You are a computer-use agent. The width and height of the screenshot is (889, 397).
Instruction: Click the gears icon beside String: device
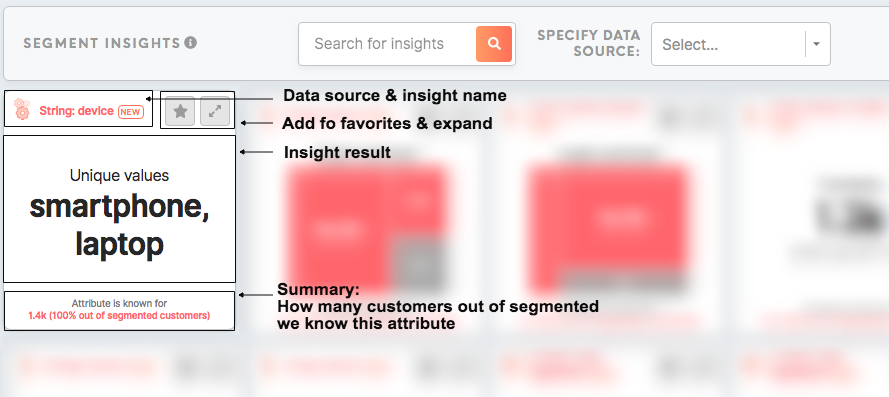click(22, 109)
